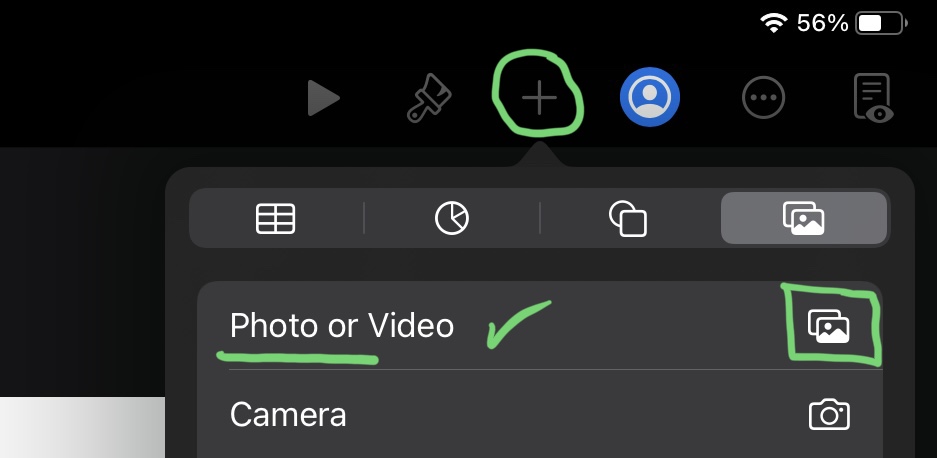Open the blue Collaborate person icon

click(650, 97)
